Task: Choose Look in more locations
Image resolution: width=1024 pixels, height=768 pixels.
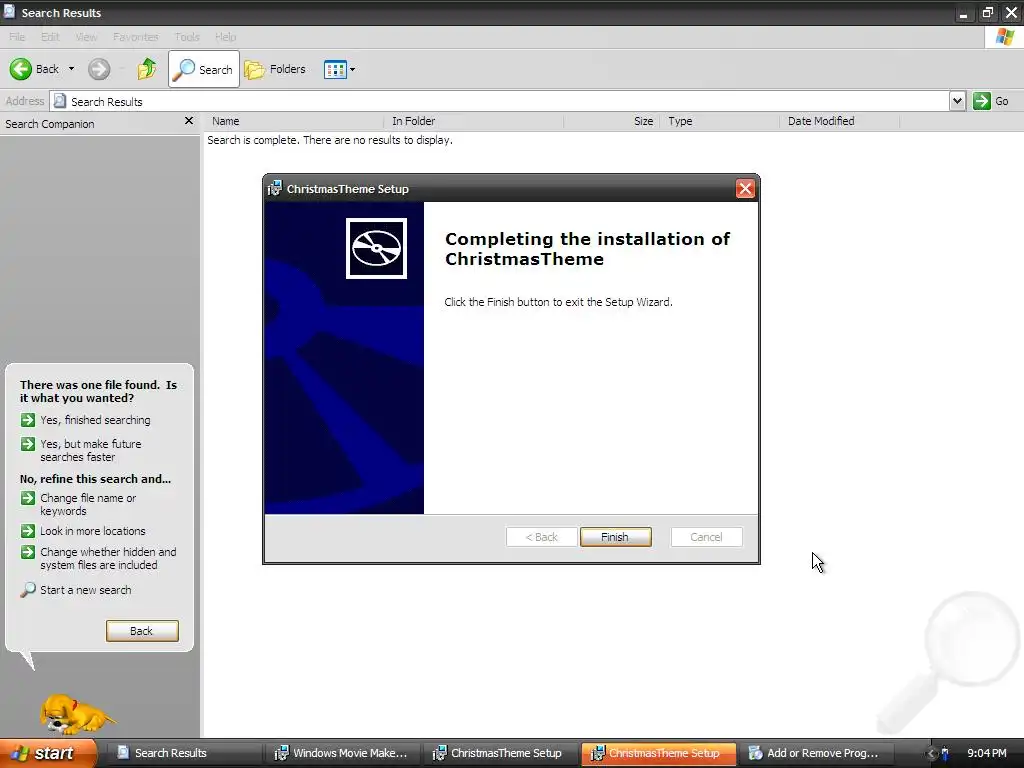Action: pos(83,531)
